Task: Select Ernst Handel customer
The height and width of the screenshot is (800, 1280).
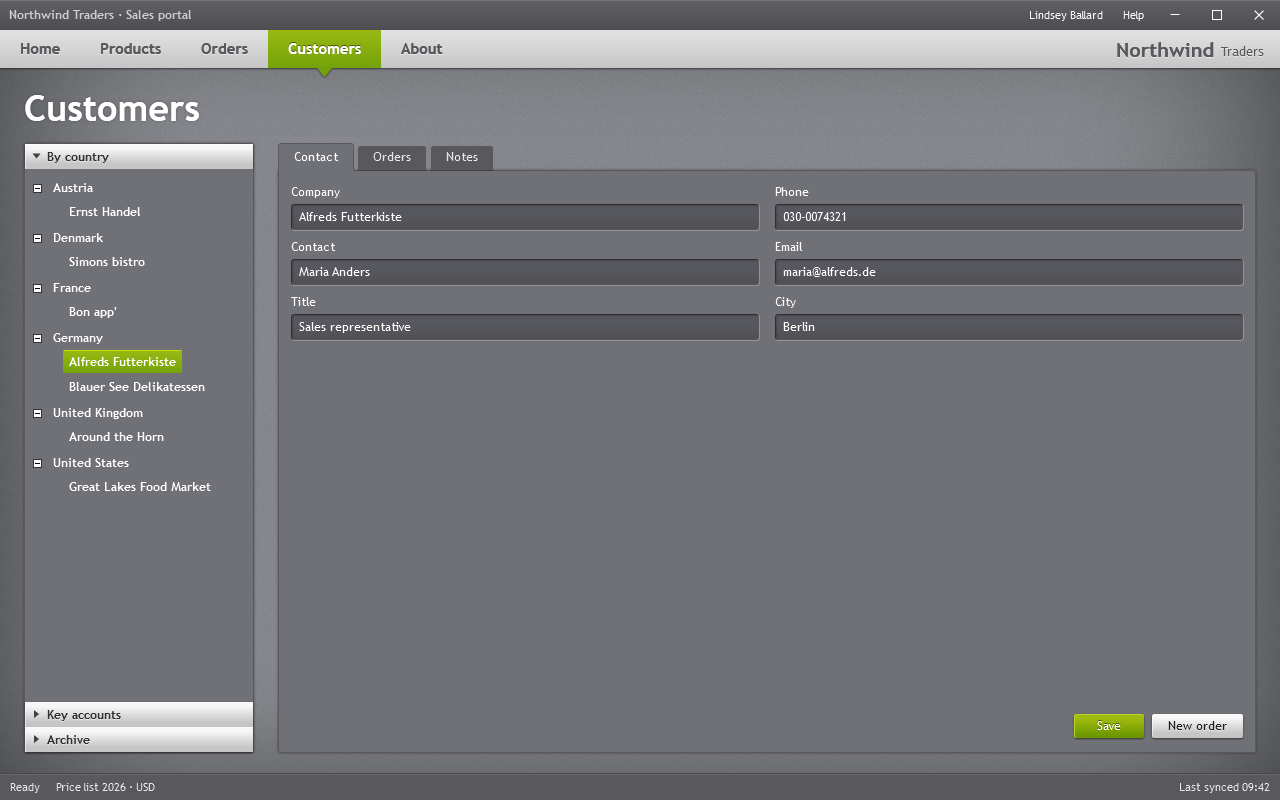Action: pos(105,212)
